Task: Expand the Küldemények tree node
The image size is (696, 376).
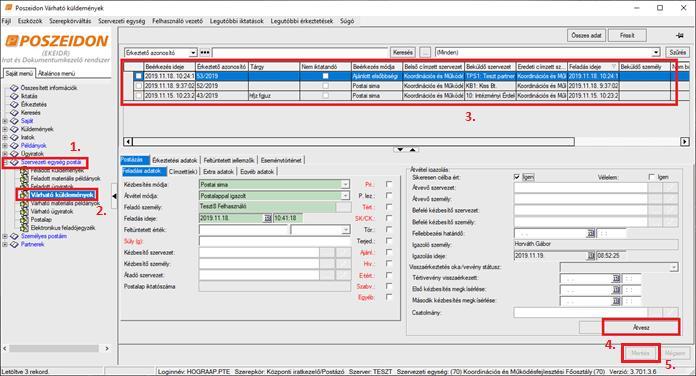Action: 5,129
